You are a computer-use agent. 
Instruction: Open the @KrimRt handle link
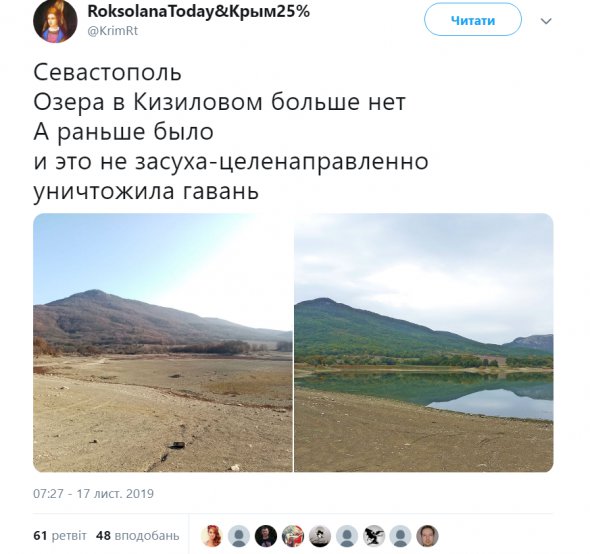(x=113, y=31)
